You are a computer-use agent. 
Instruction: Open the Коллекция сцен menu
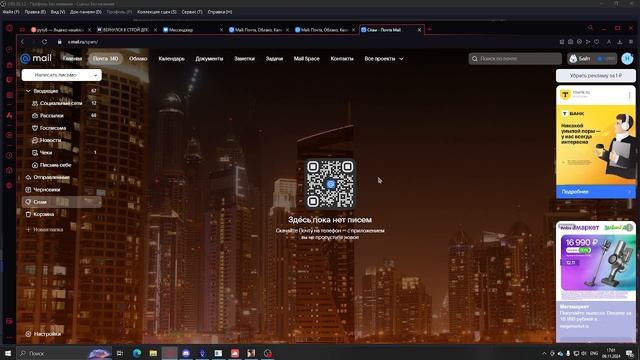coord(156,12)
